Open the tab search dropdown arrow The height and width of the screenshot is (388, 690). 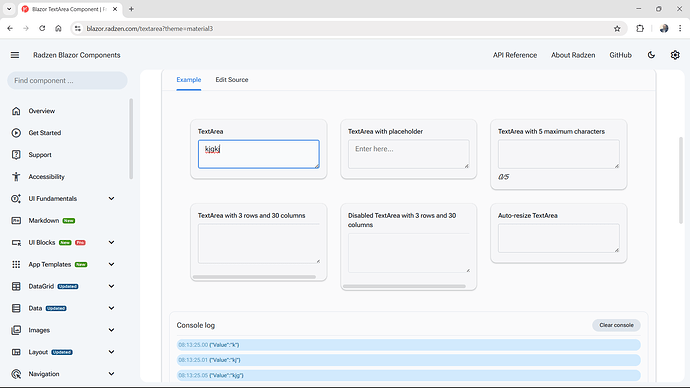[x=9, y=9]
